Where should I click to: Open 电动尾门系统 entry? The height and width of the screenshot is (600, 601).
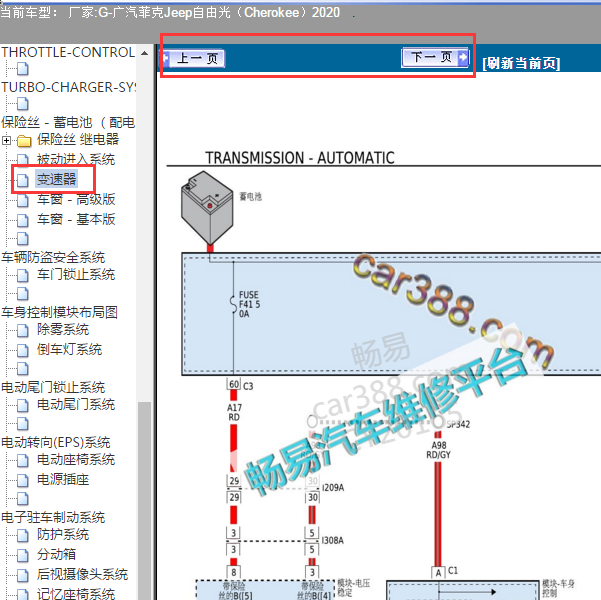coord(76,404)
